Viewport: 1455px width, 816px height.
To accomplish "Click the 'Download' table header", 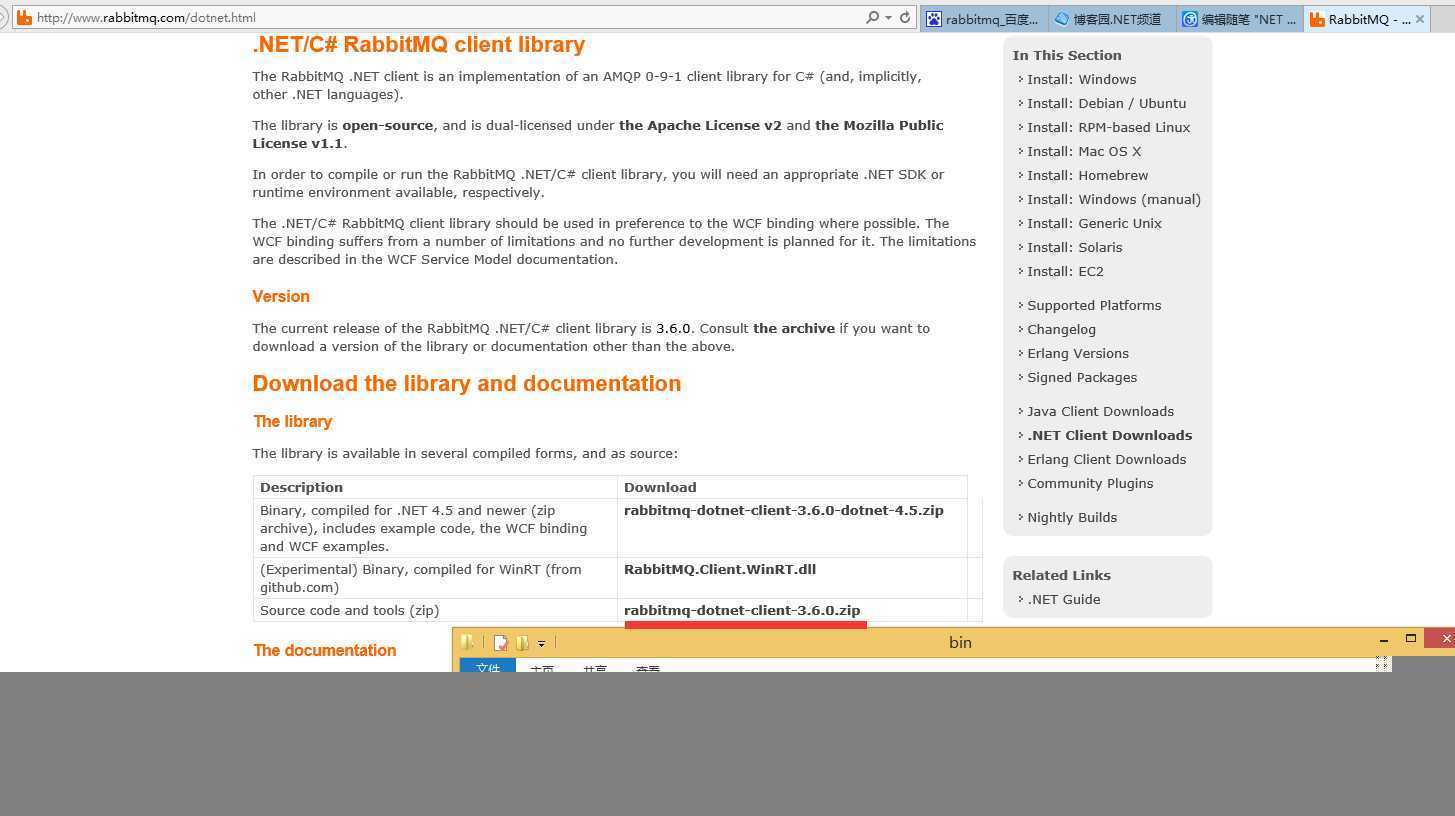I will click(660, 487).
